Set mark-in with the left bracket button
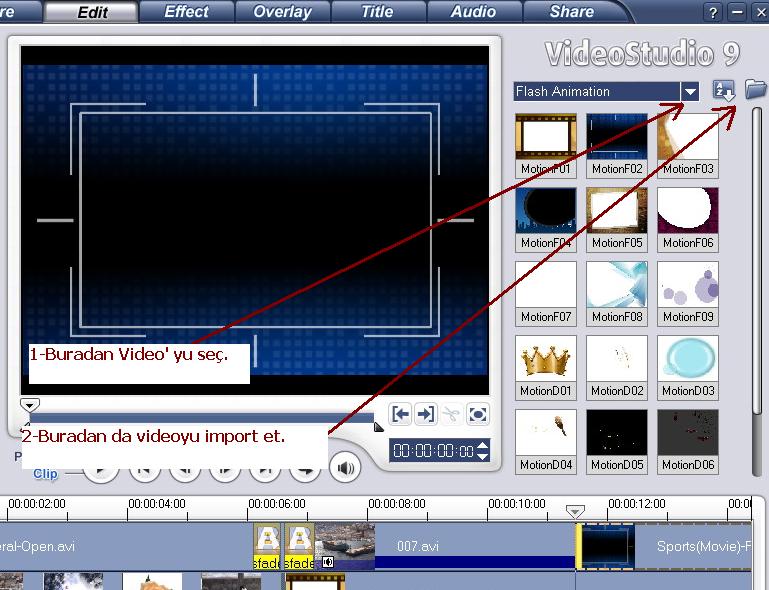 point(400,414)
